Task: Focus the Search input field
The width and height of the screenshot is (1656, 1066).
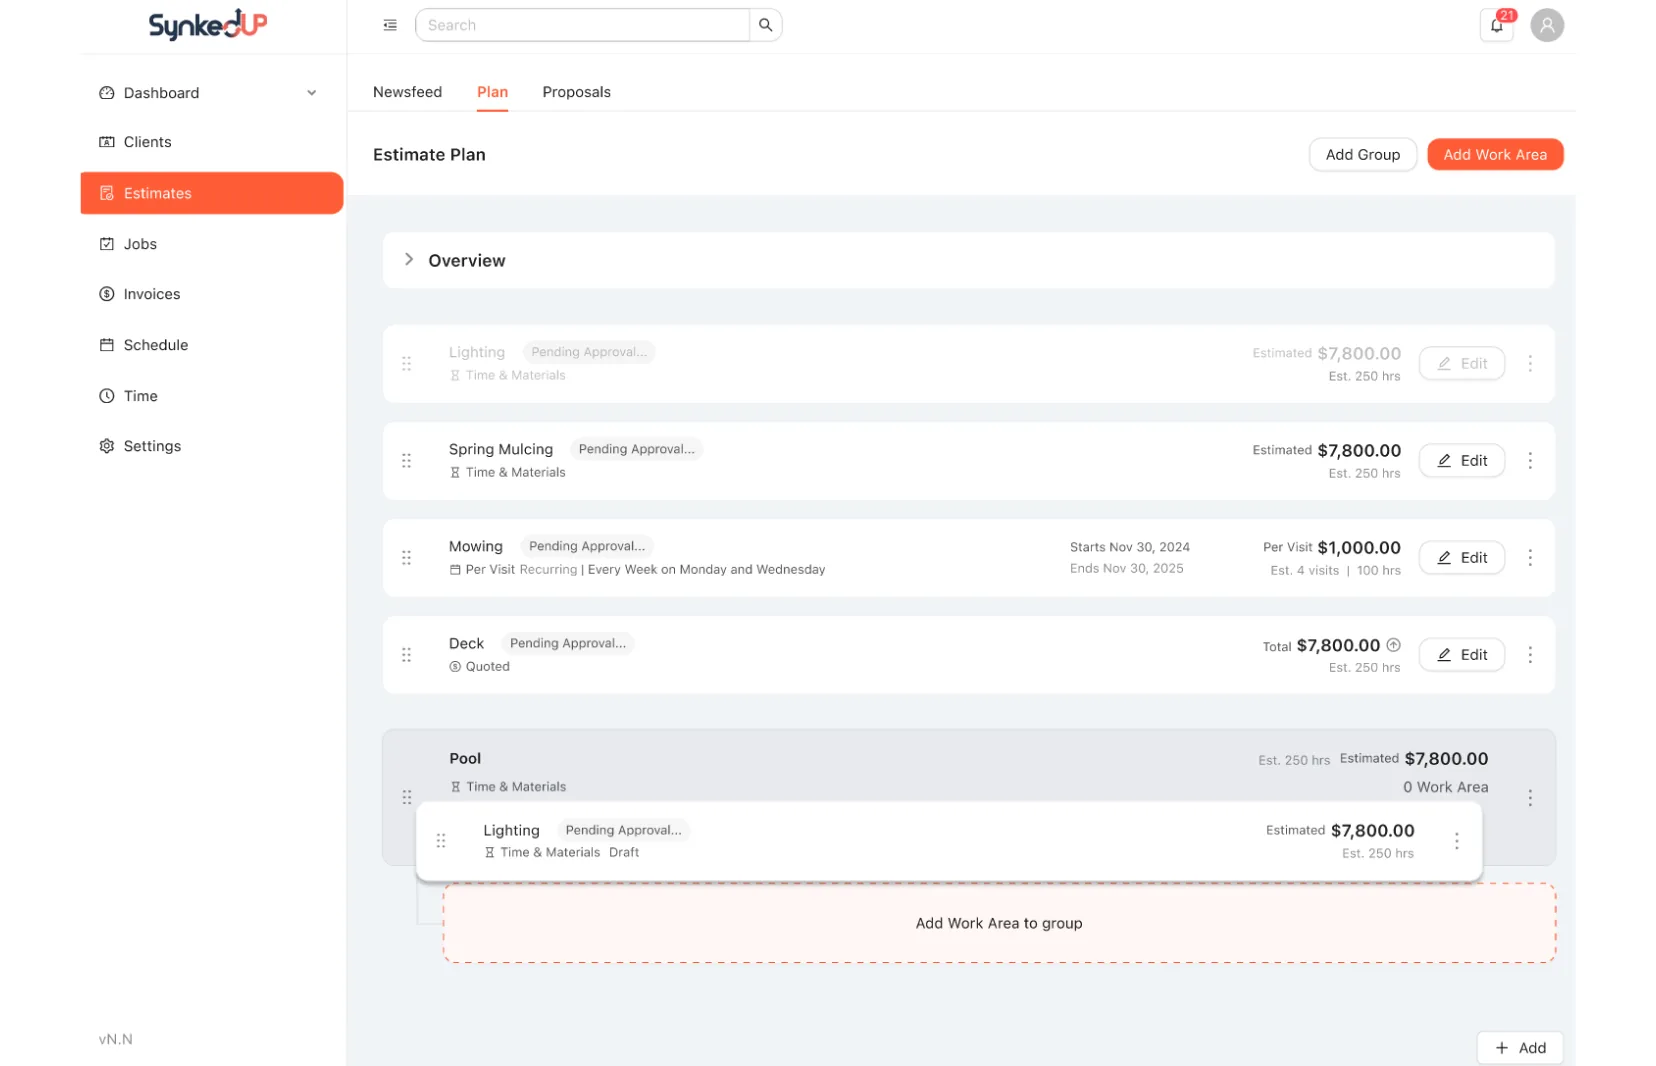Action: pyautogui.click(x=582, y=25)
